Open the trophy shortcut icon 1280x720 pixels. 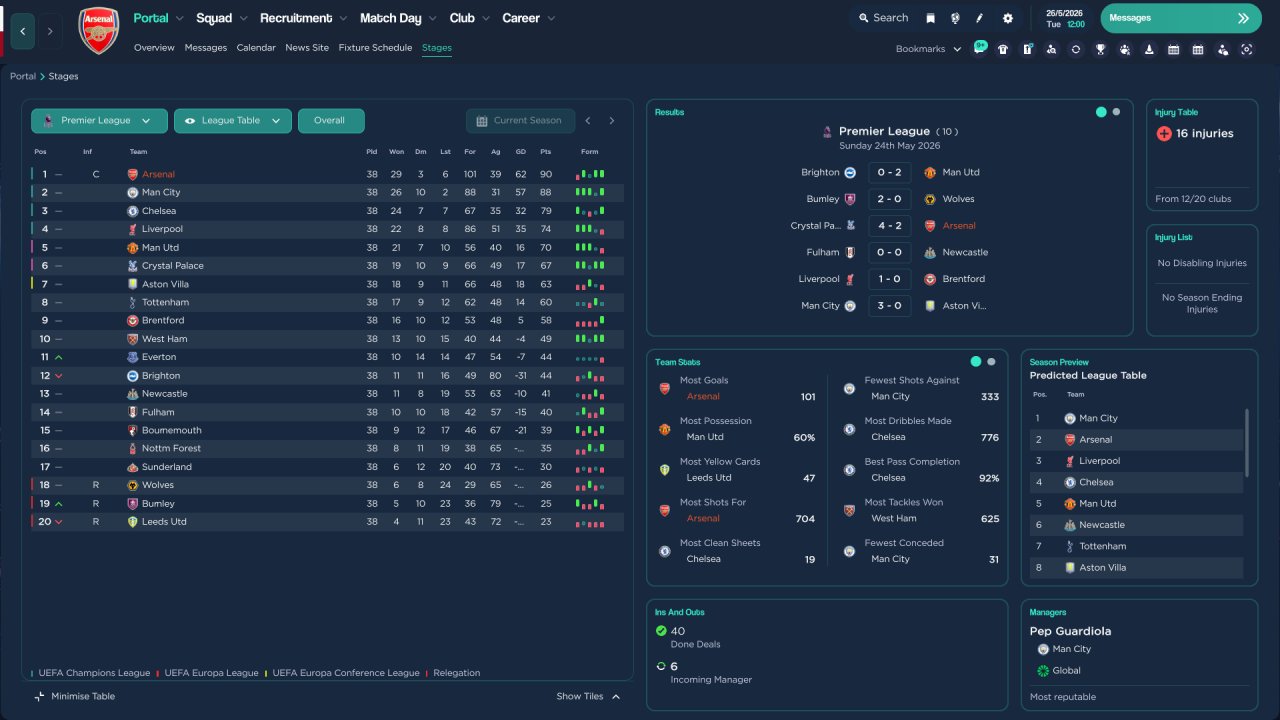(x=1100, y=49)
